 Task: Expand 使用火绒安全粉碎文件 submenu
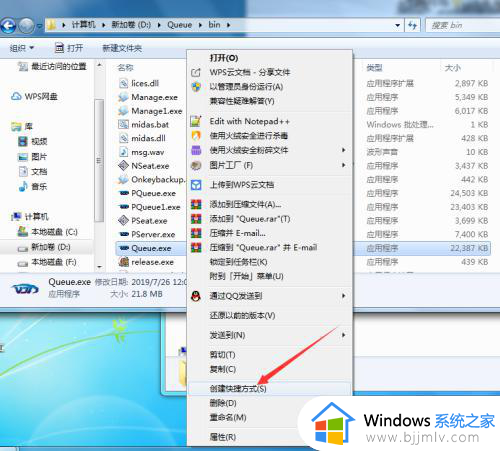269,150
